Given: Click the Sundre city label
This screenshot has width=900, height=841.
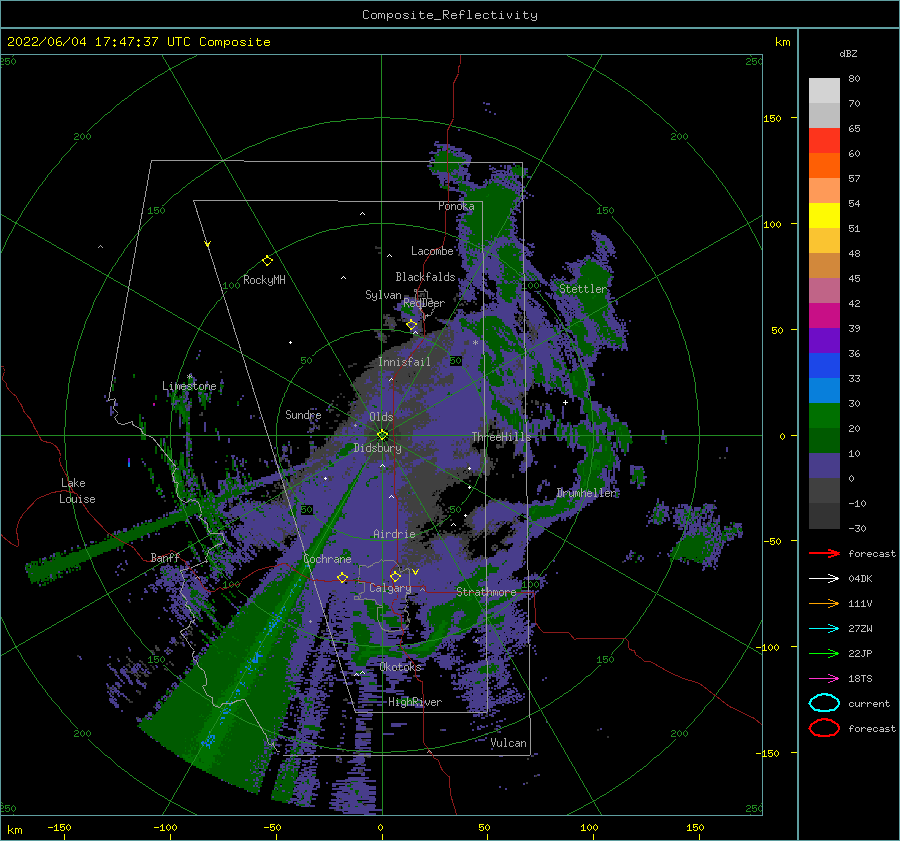Looking at the screenshot, I should (303, 414).
